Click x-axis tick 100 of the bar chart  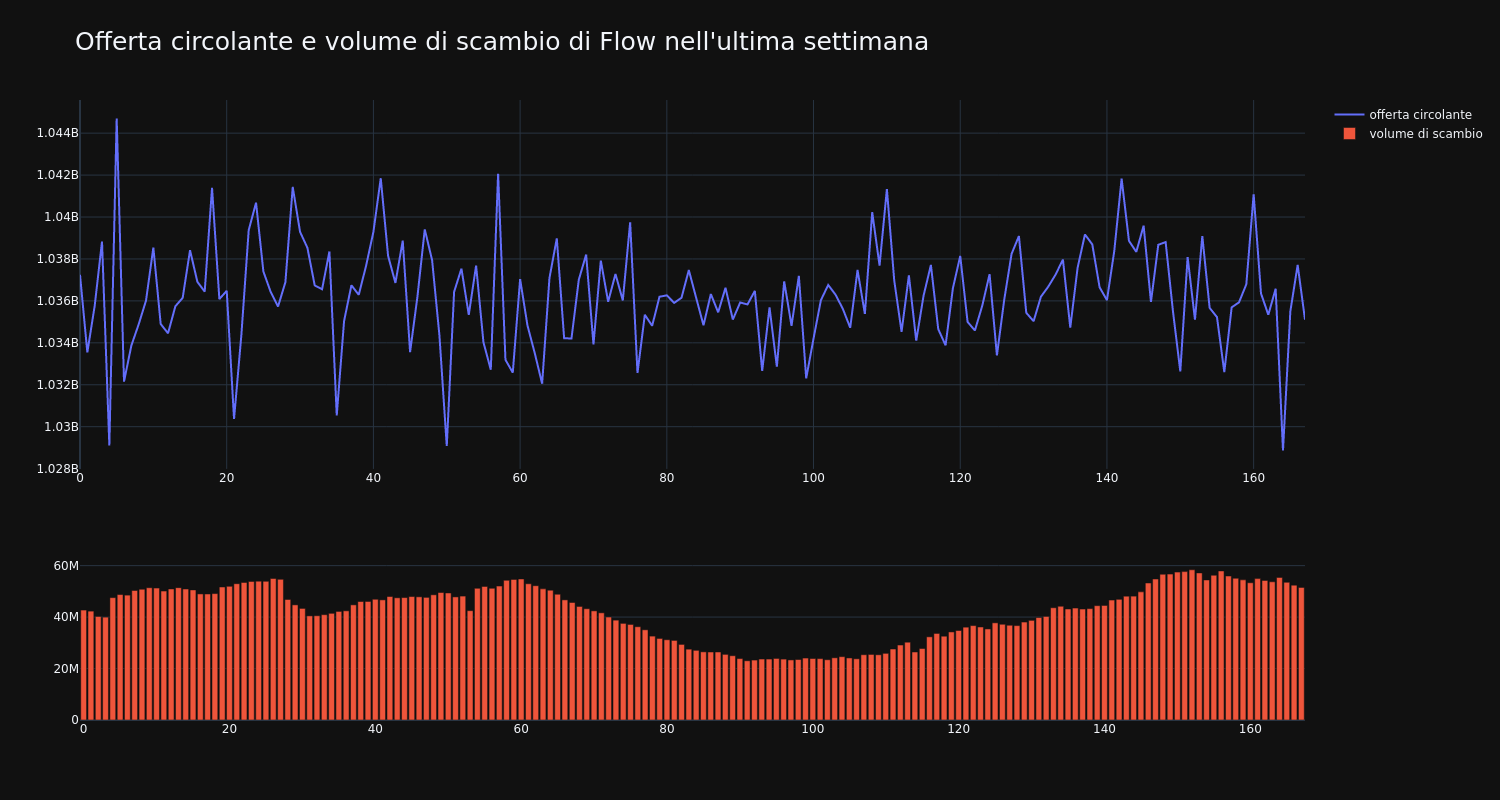(x=813, y=730)
